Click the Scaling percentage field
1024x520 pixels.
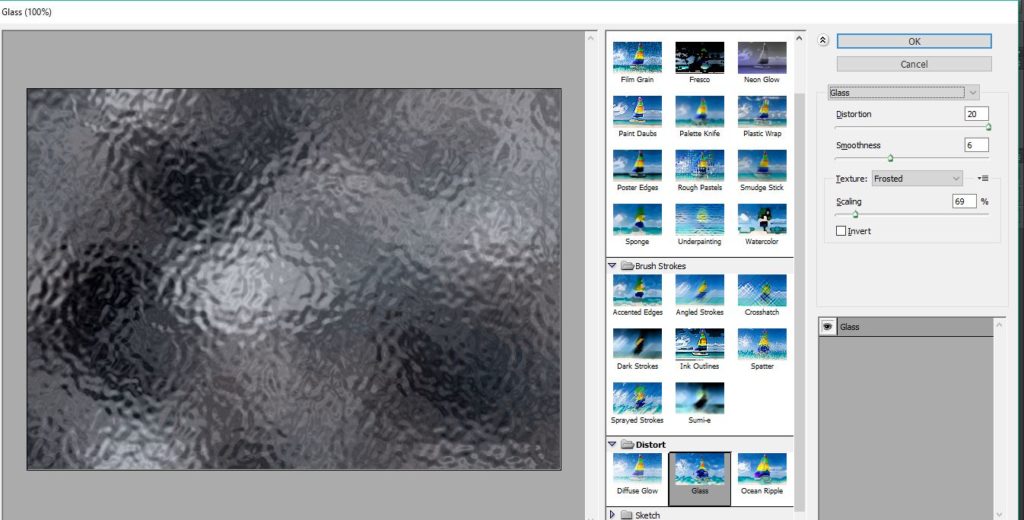(965, 201)
